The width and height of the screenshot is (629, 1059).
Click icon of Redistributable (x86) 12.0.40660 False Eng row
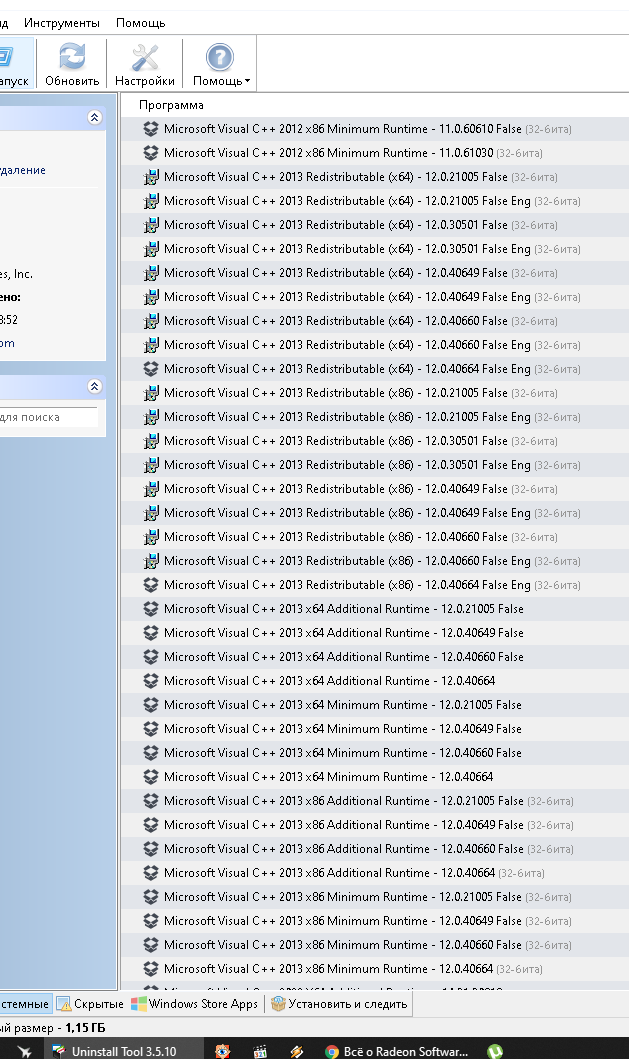pyautogui.click(x=151, y=561)
